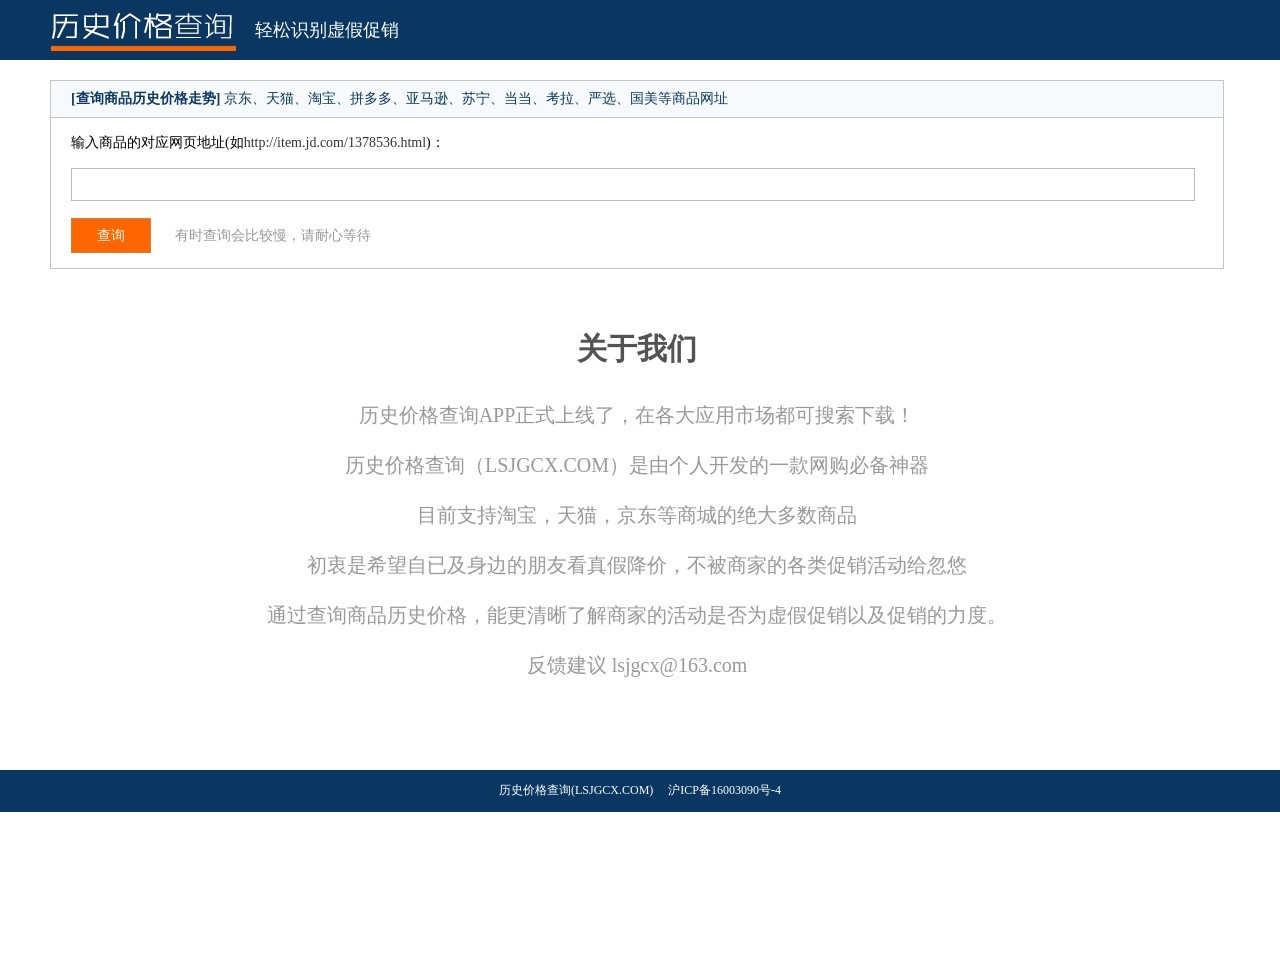The height and width of the screenshot is (960, 1280).
Task: Click the line 目前支持淘宝，天猫，京东等商城
Action: pos(637,515)
